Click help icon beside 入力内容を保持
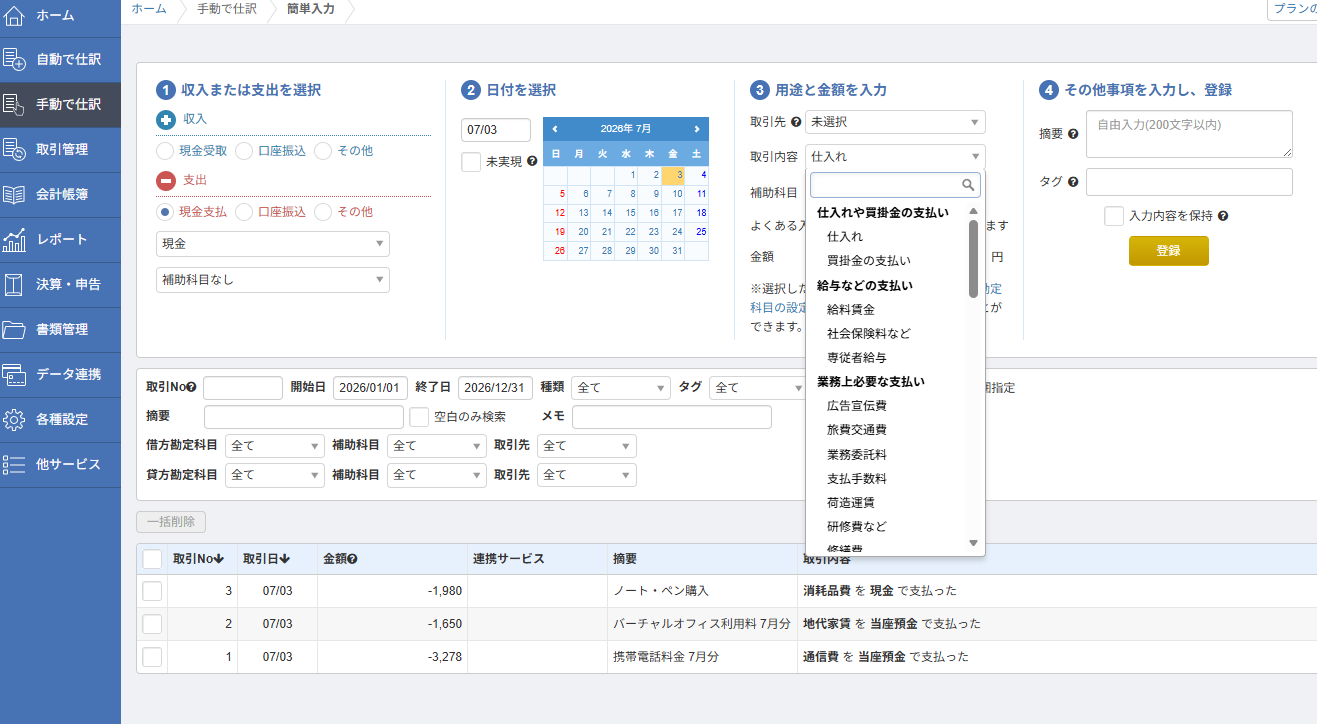This screenshot has height=724, width=1317. (x=1223, y=216)
